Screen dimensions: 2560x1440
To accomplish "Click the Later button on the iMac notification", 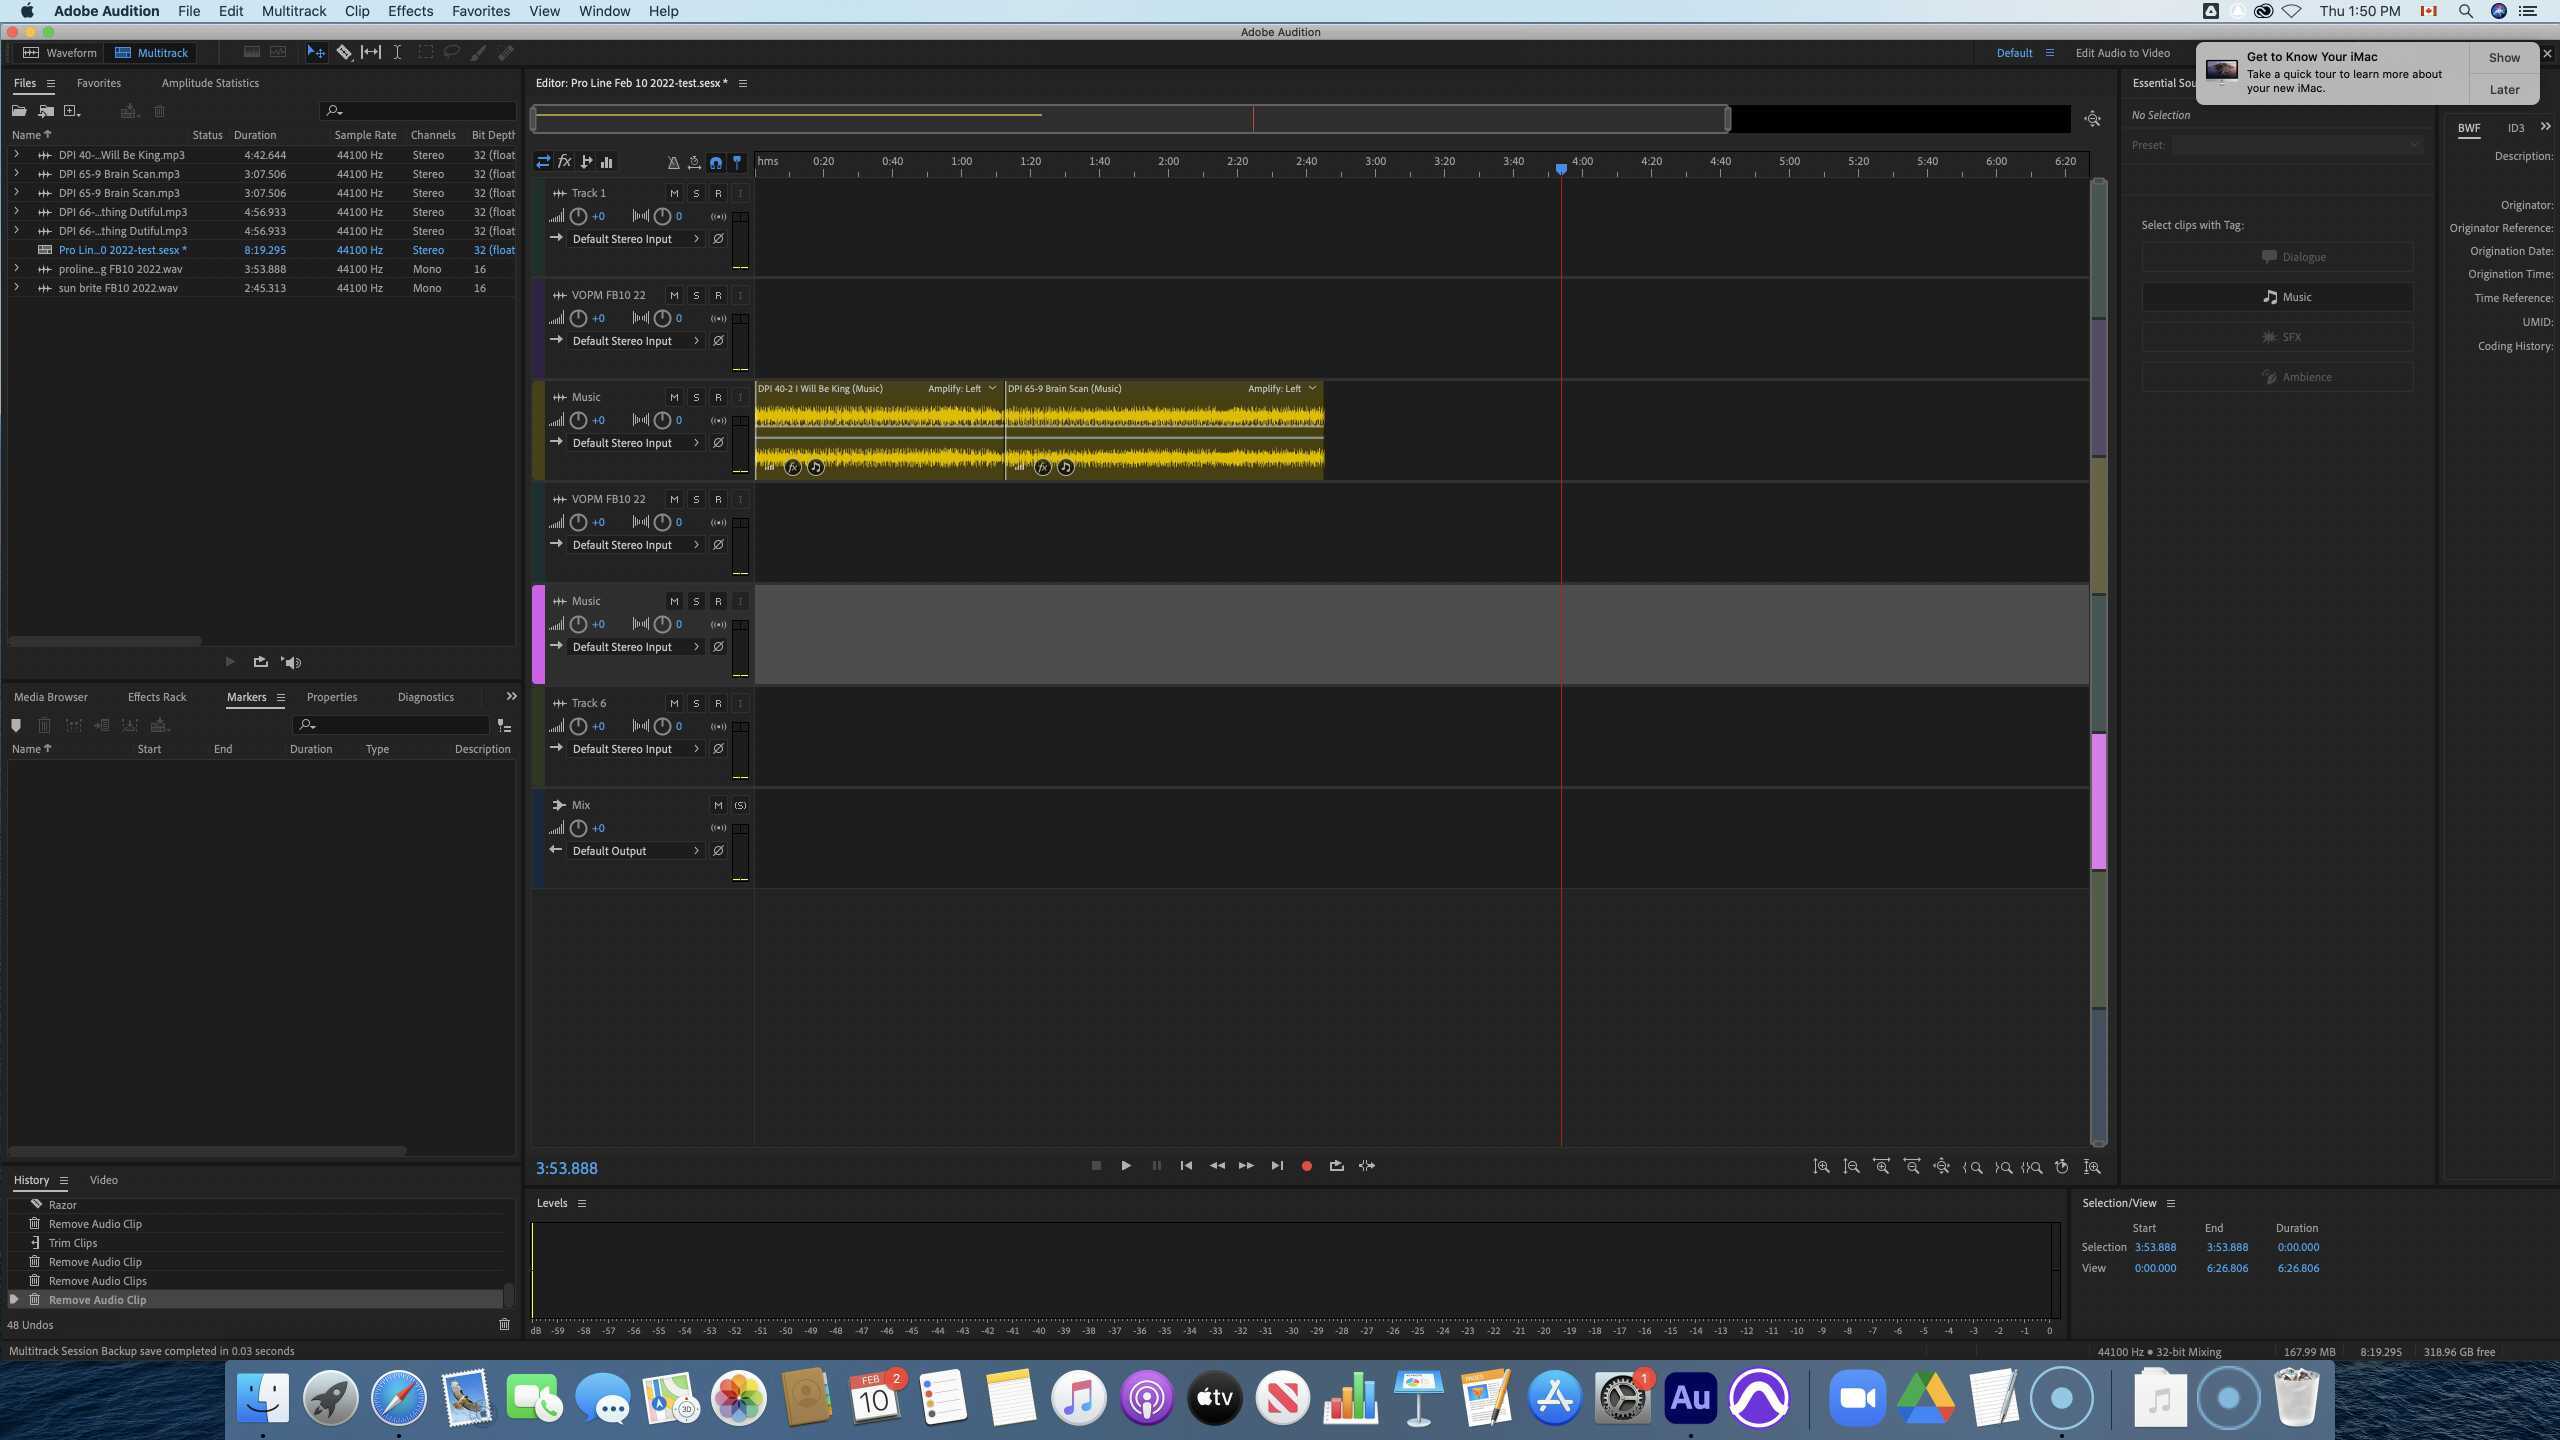I will (2503, 89).
